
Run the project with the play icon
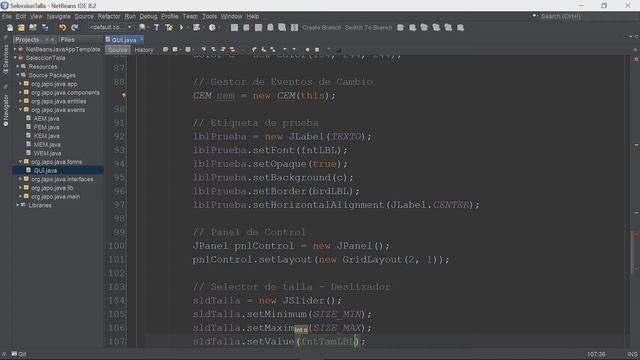pos(182,28)
